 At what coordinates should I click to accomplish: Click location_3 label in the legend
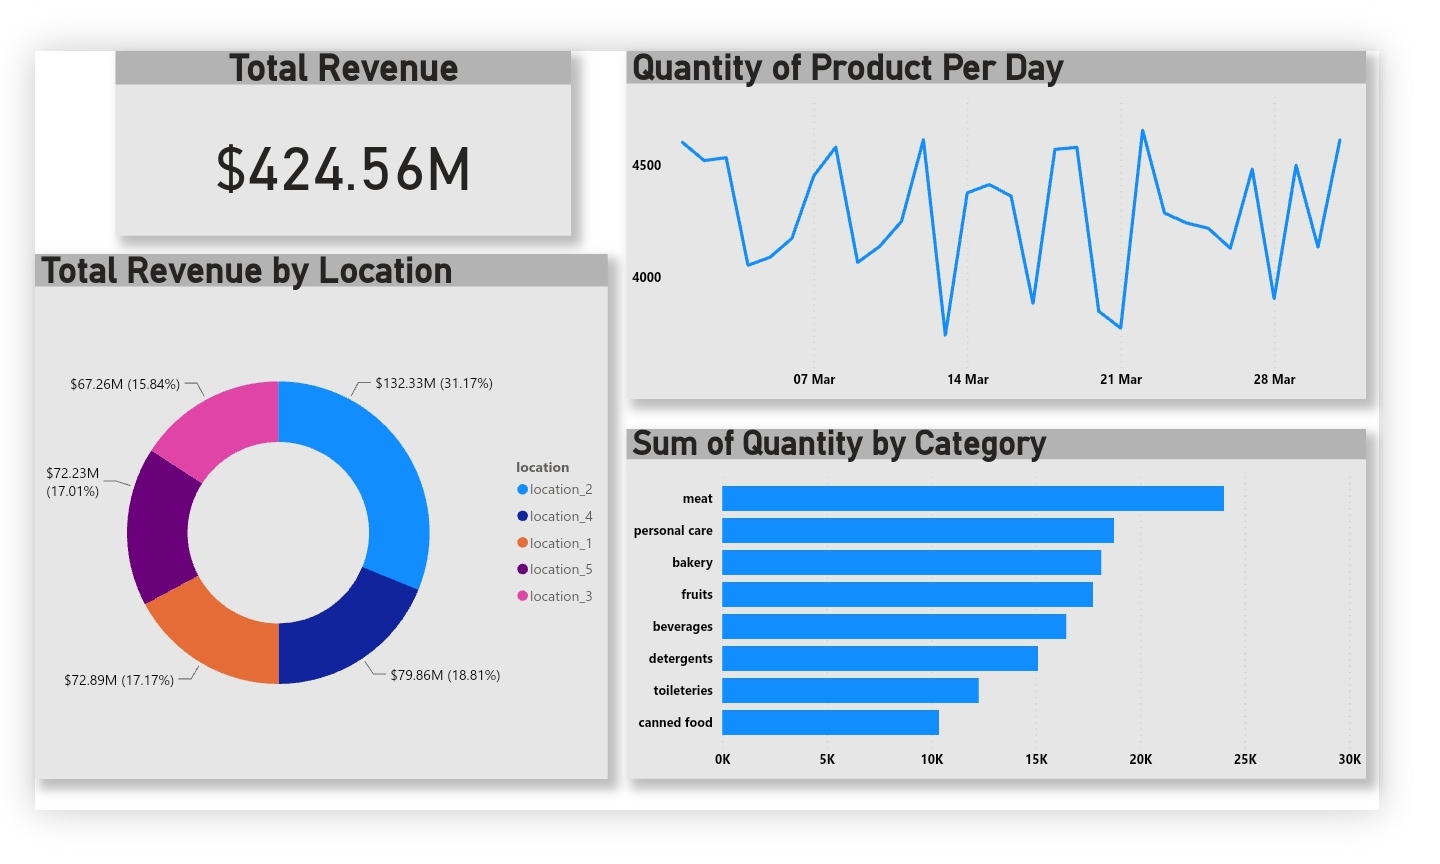tap(561, 596)
